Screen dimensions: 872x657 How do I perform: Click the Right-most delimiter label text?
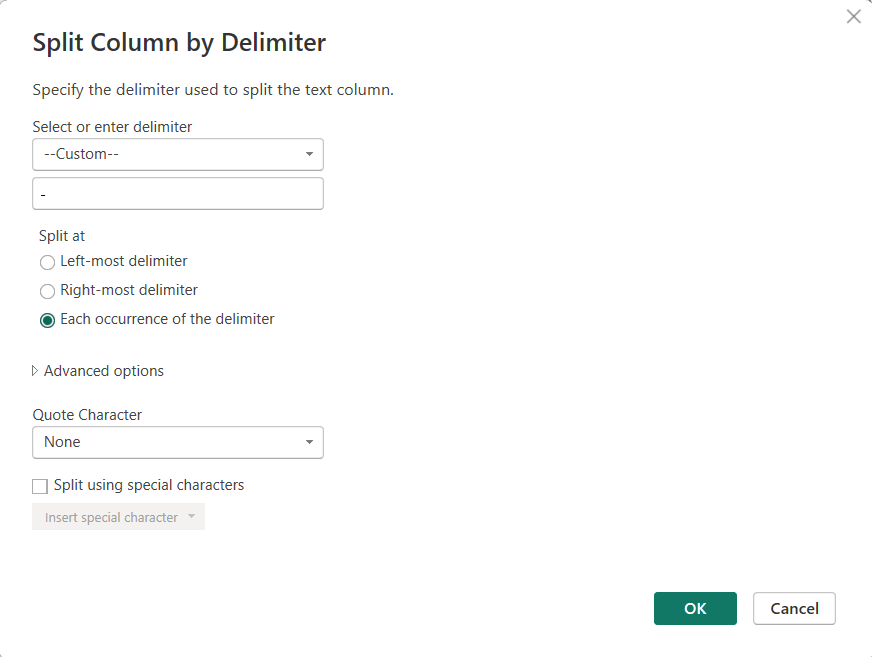[x=129, y=290]
